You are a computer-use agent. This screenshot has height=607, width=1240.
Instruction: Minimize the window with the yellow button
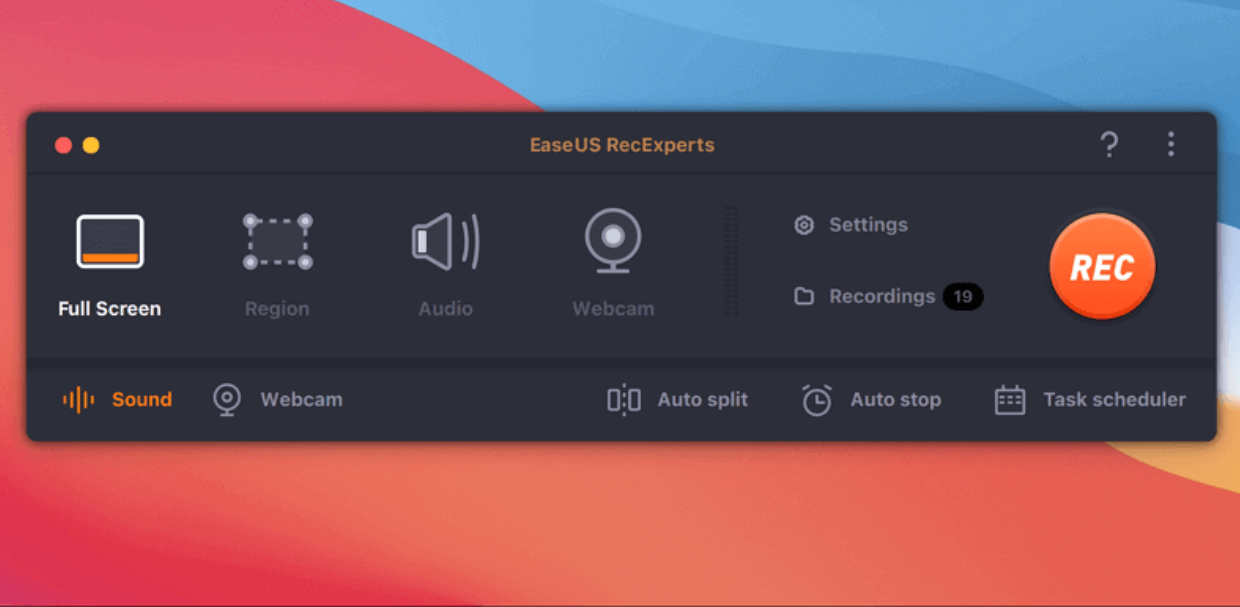coord(91,145)
